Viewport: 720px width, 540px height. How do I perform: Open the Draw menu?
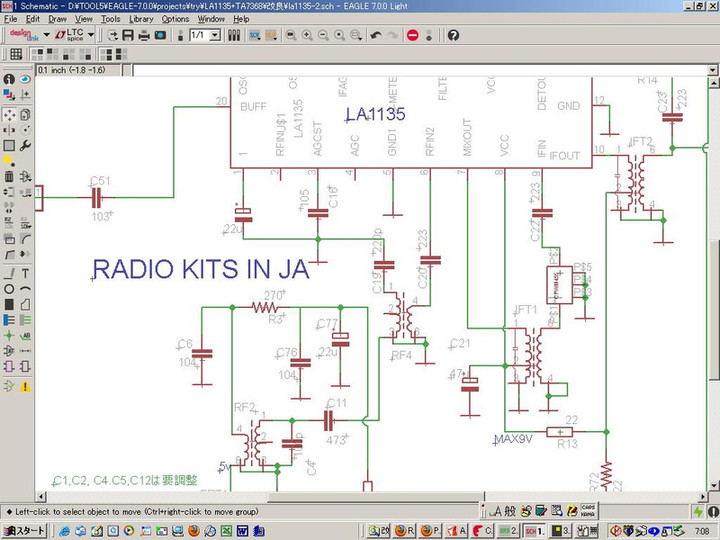pyautogui.click(x=57, y=18)
